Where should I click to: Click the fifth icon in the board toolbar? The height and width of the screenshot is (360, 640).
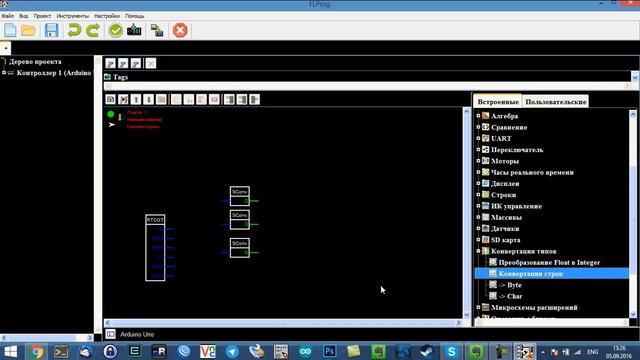(x=161, y=99)
